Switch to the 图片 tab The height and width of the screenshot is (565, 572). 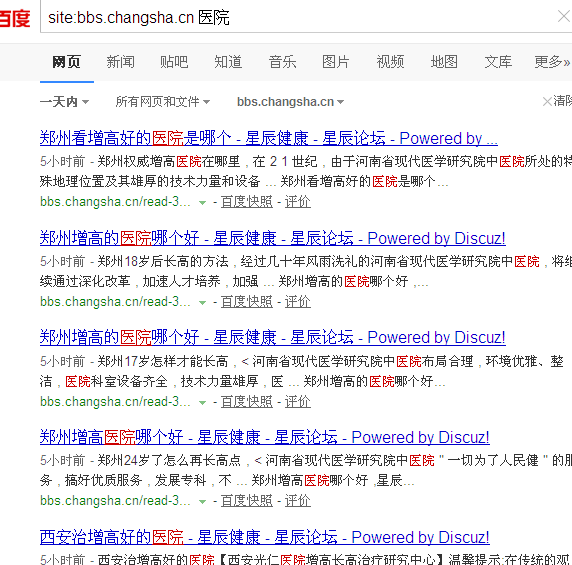click(336, 62)
